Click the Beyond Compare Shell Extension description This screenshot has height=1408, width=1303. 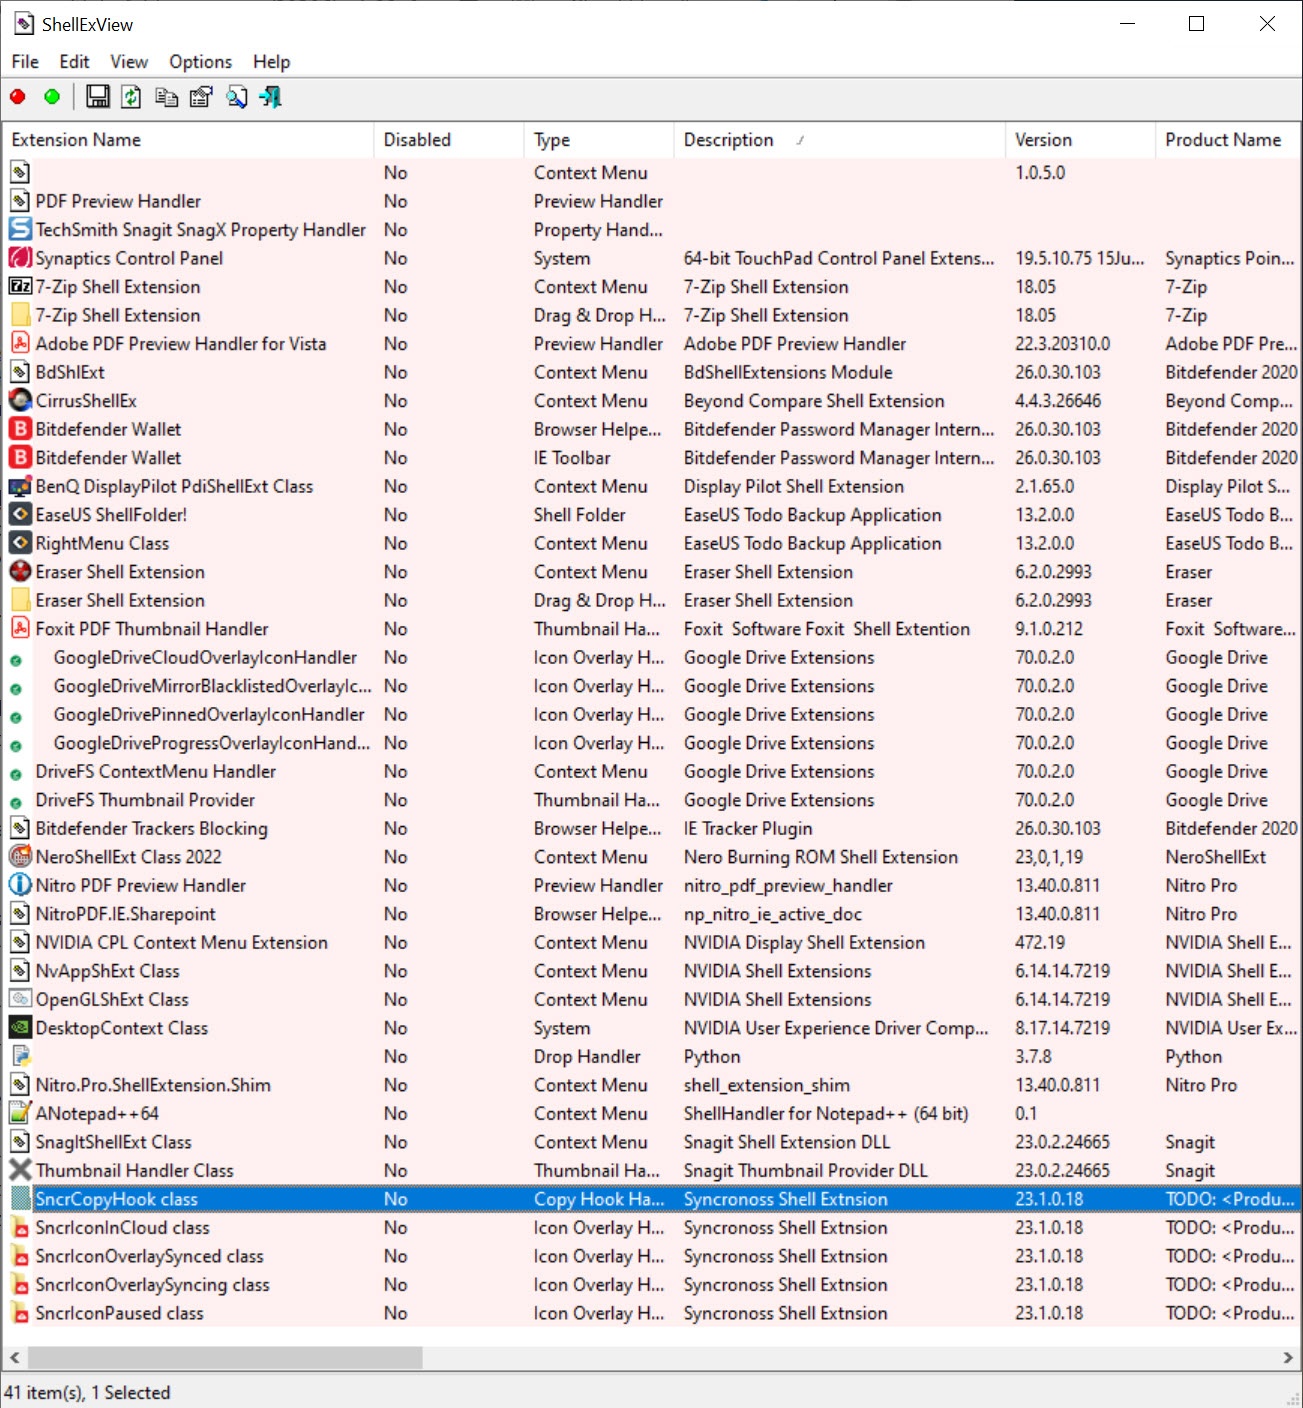point(814,400)
